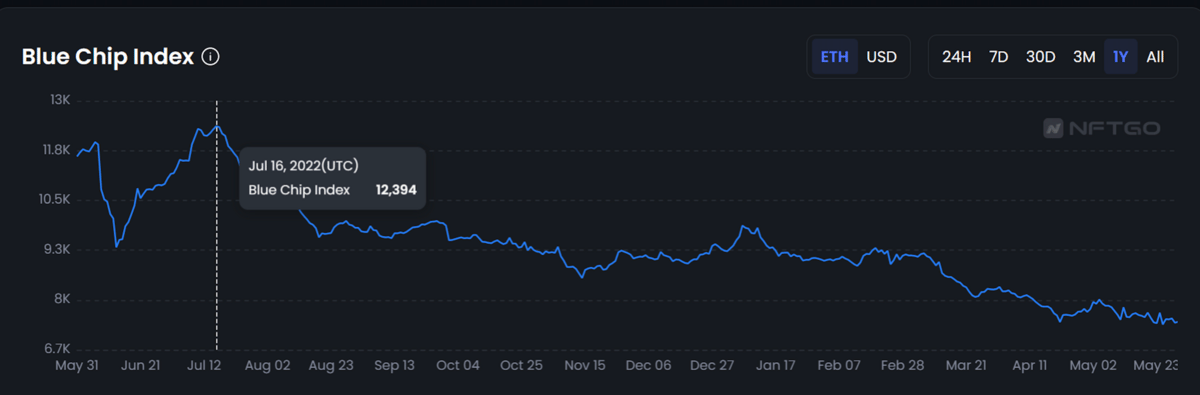Image resolution: width=1200 pixels, height=395 pixels.
Task: Click the tooltip's Blue Chip Index label
Action: tap(299, 189)
